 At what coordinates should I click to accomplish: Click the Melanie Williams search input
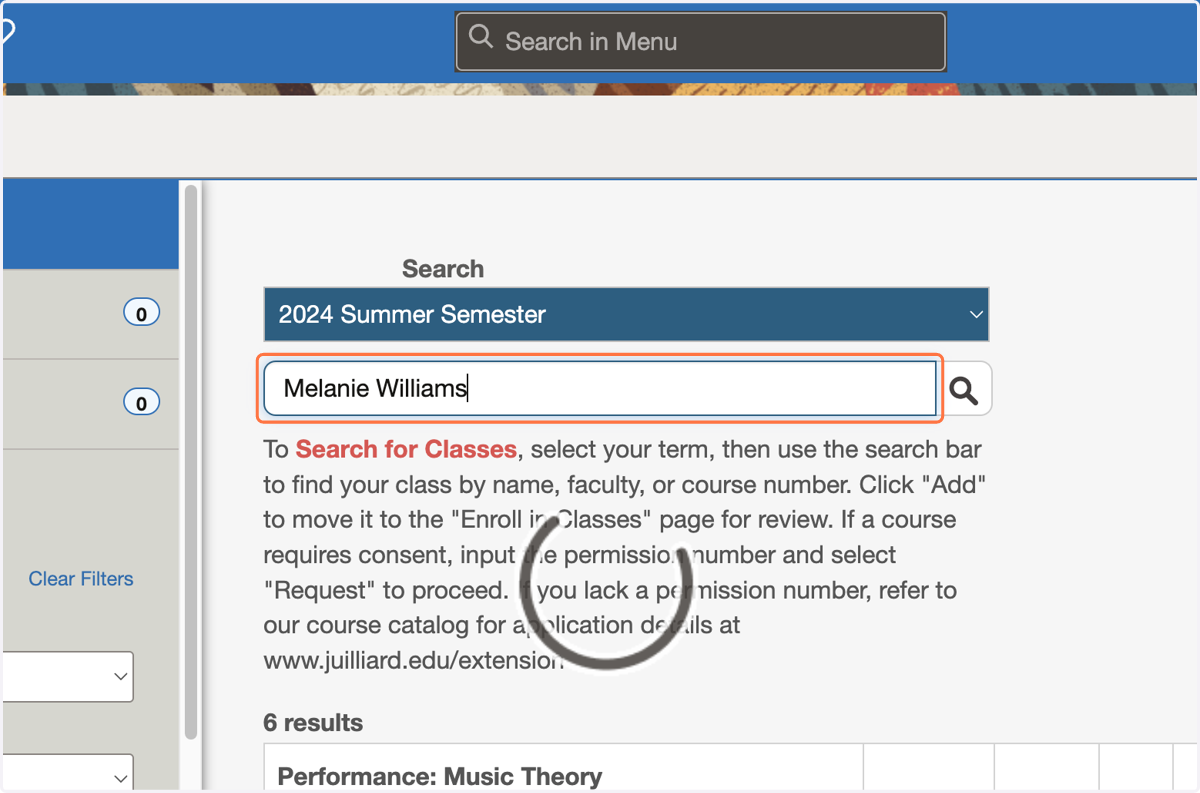click(x=600, y=388)
